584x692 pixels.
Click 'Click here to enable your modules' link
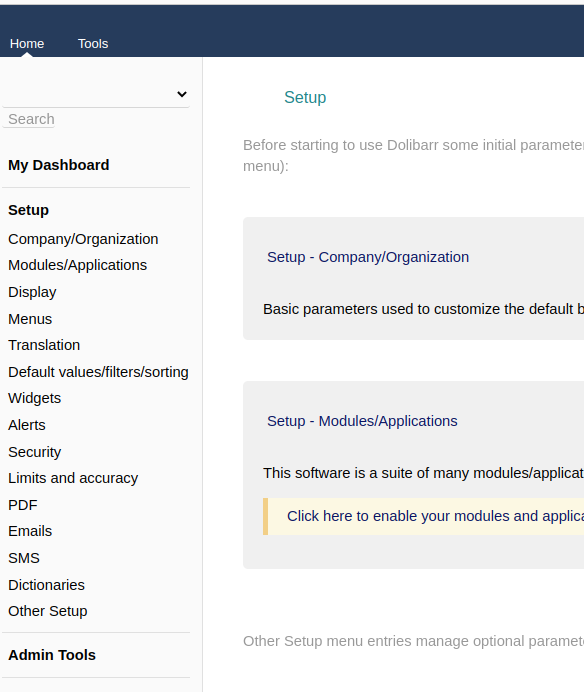[x=435, y=516]
